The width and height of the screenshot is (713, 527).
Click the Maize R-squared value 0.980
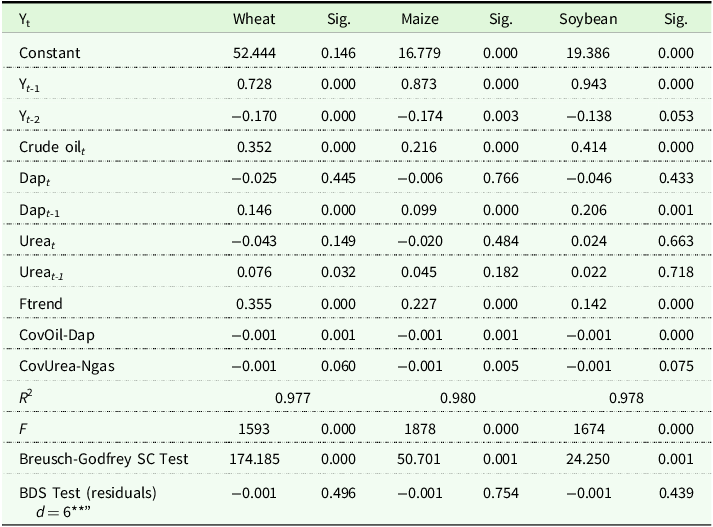460,397
